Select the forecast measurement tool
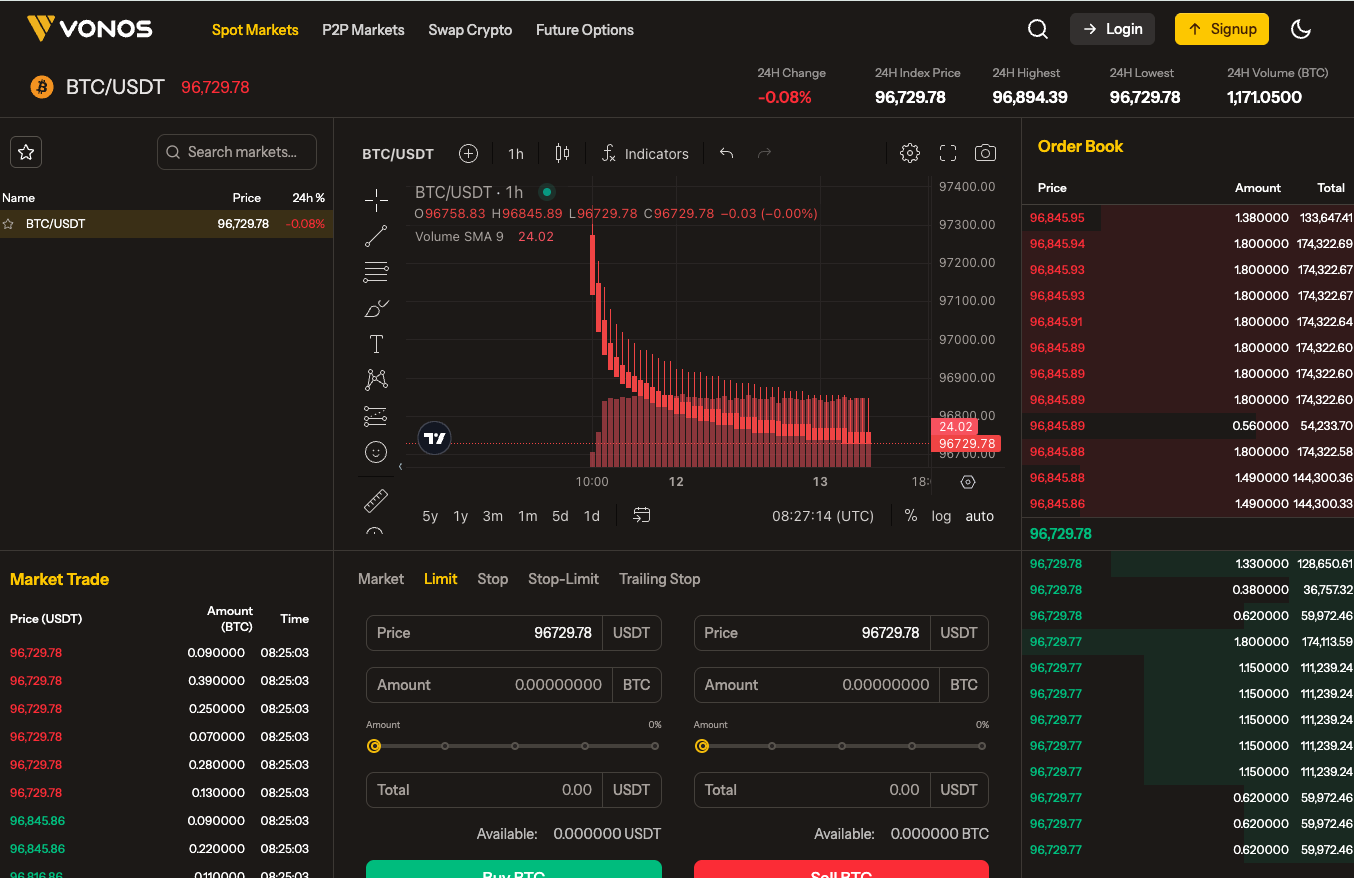The height and width of the screenshot is (878, 1354). coord(376,416)
